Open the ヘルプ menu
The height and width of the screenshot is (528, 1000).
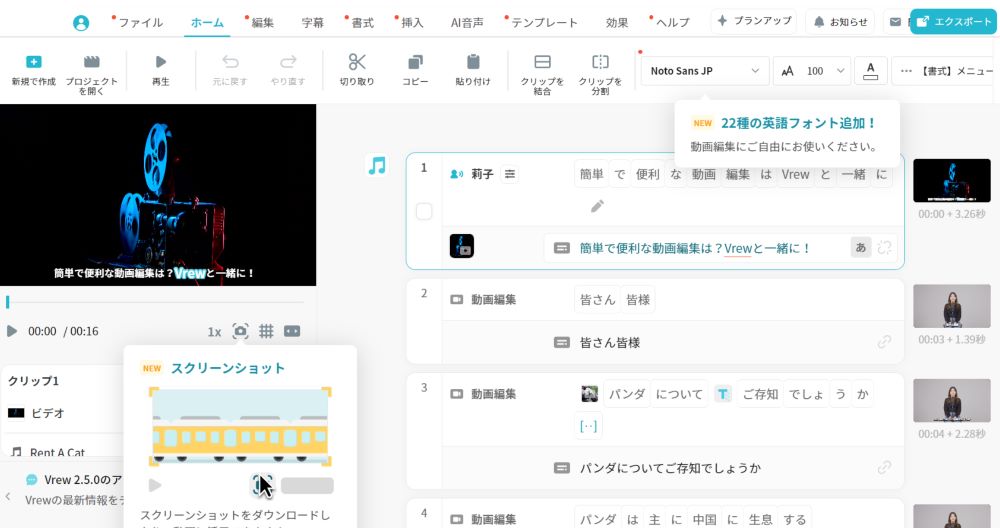673,22
